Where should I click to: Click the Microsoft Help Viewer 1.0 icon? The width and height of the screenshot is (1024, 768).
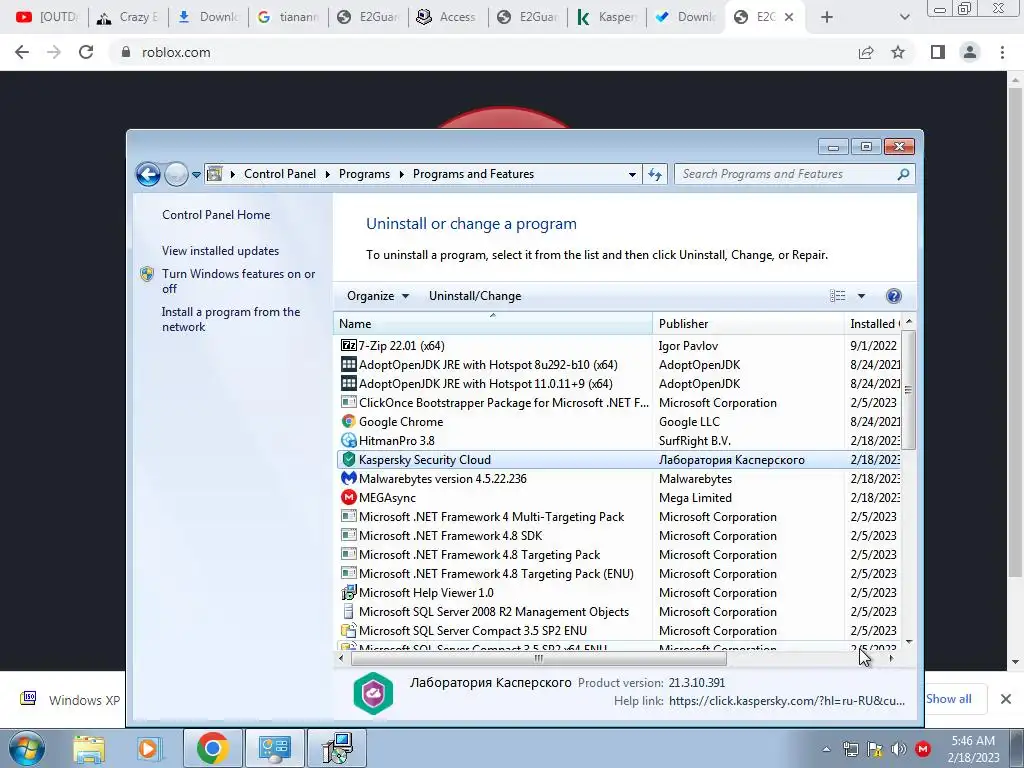(349, 593)
